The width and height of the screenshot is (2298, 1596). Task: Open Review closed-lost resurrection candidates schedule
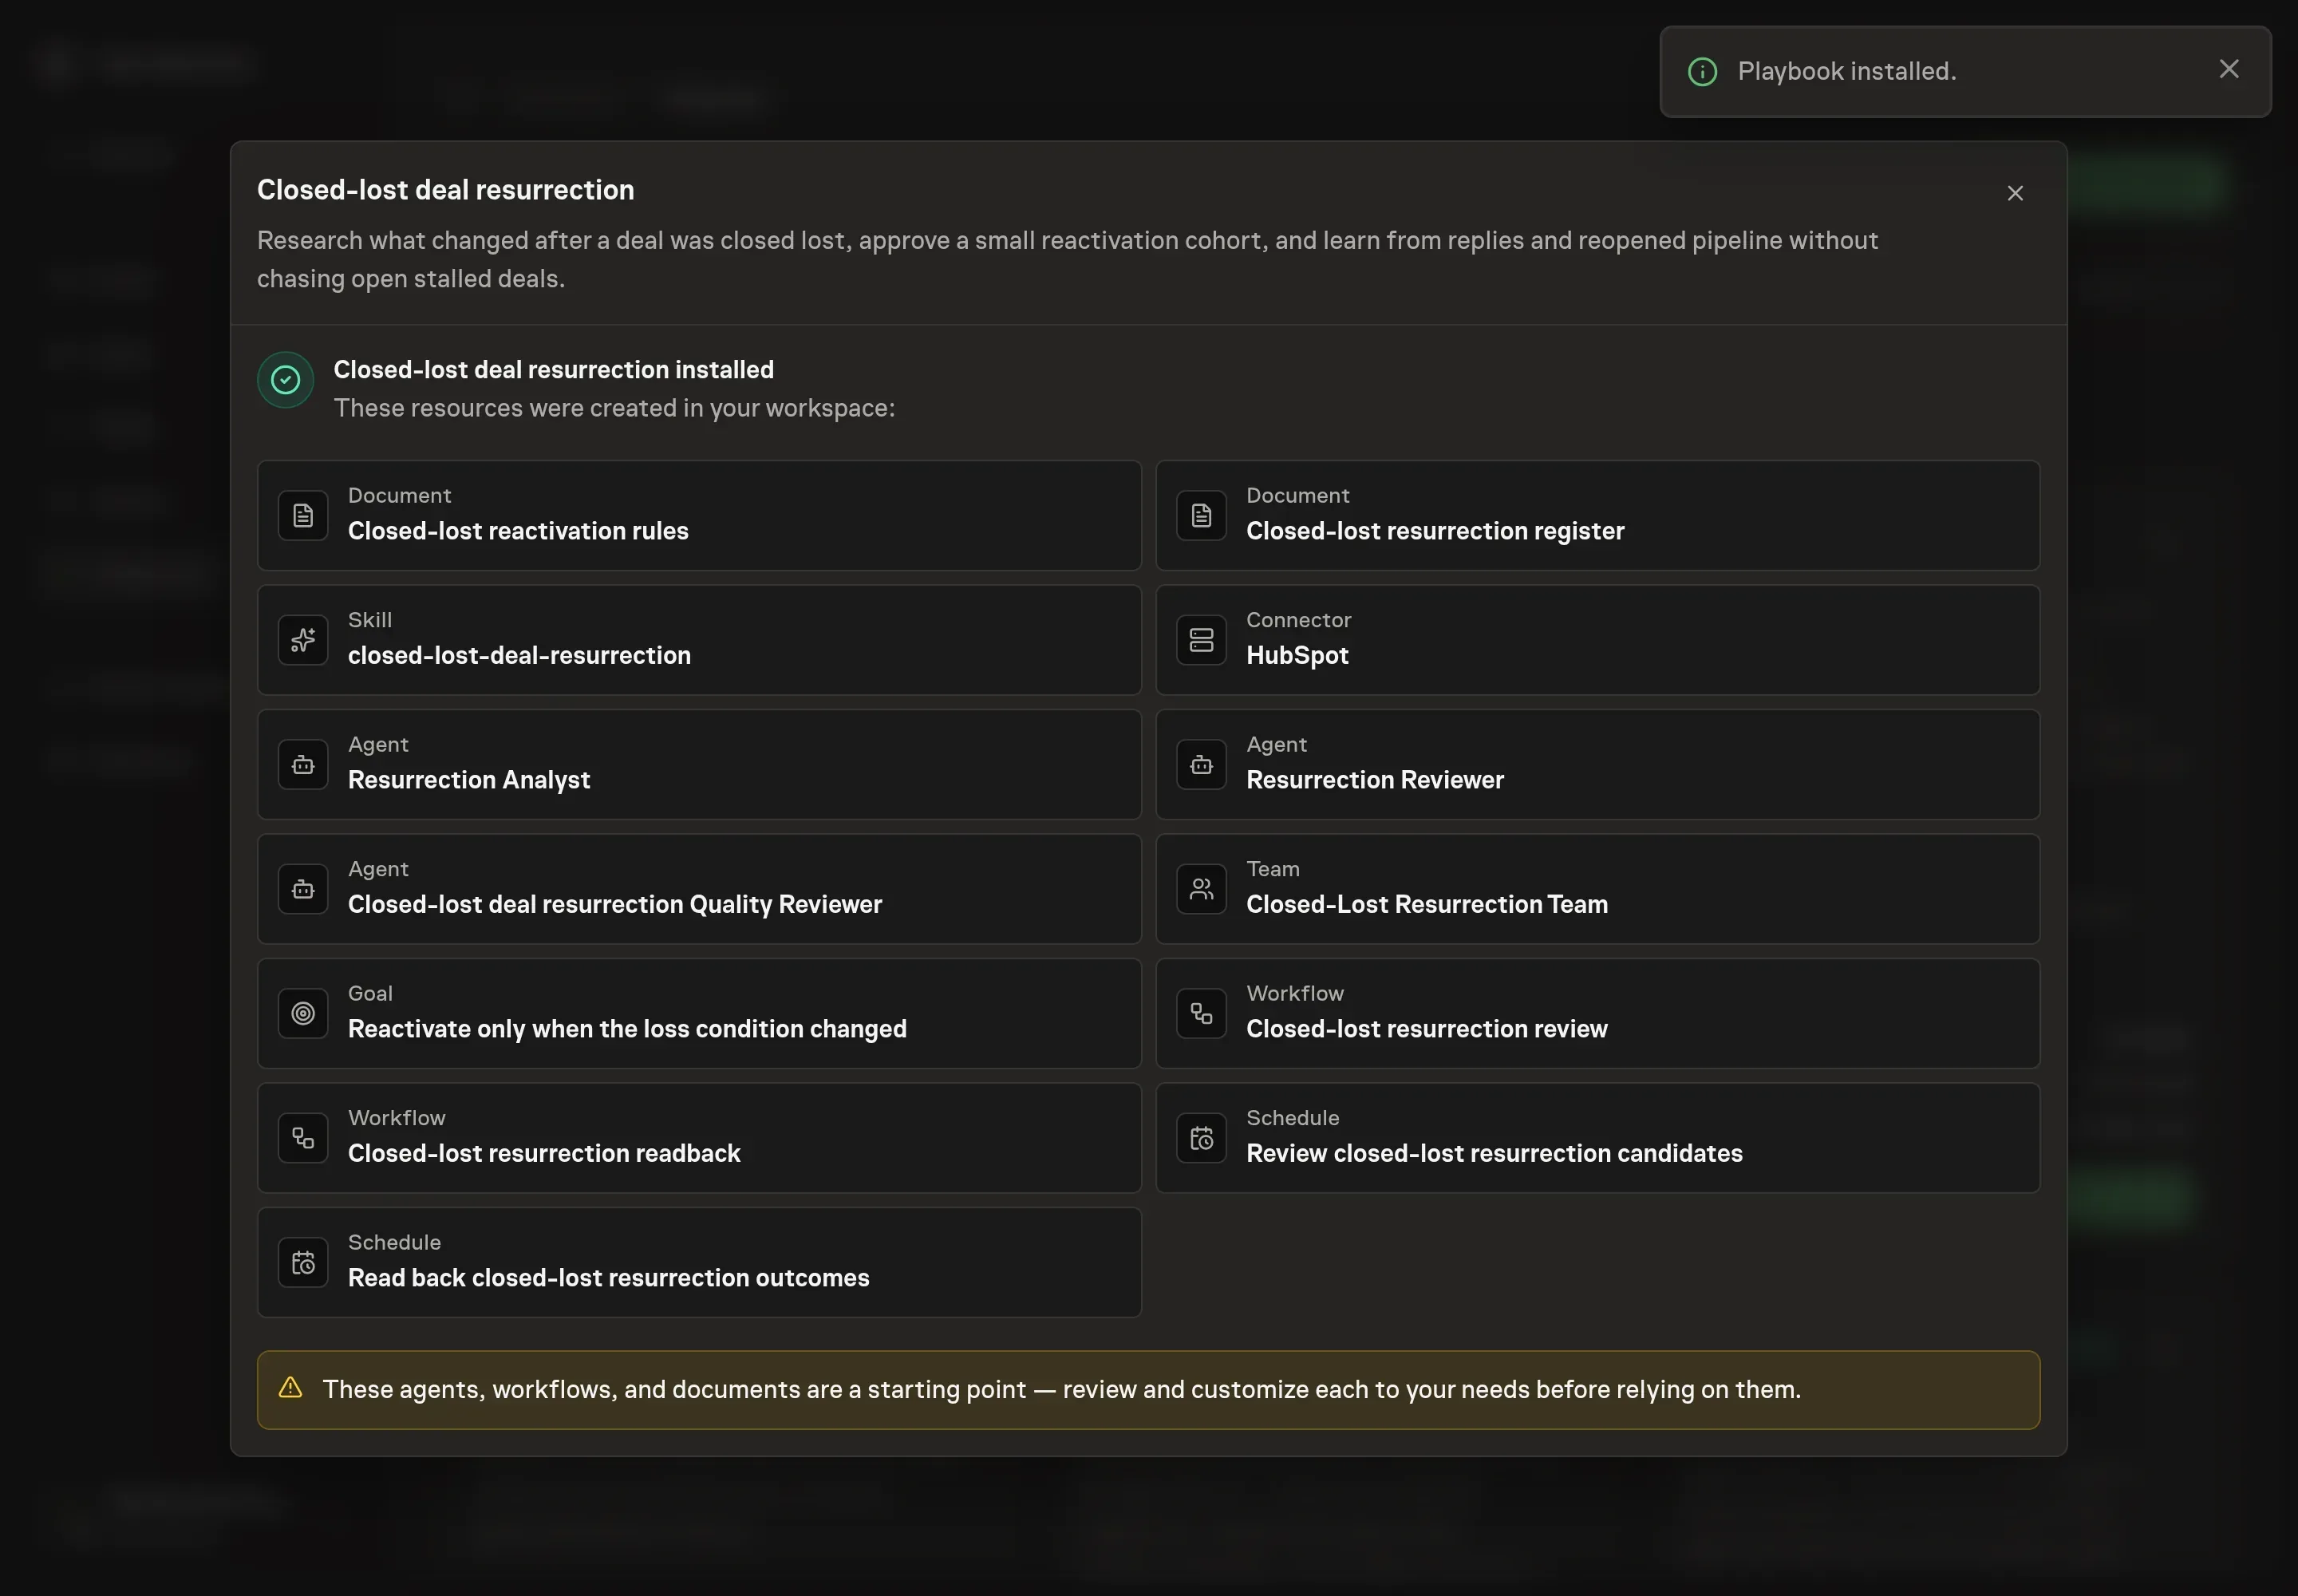pyautogui.click(x=1597, y=1138)
